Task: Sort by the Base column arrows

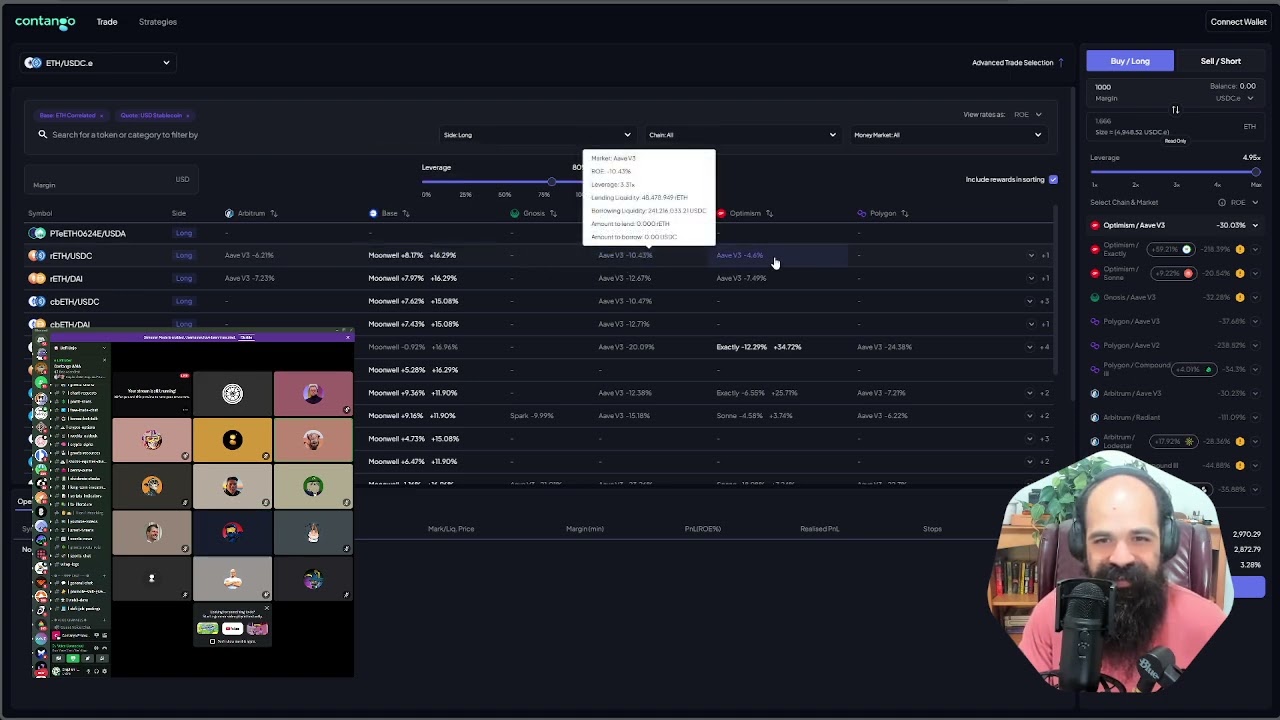Action: [405, 213]
